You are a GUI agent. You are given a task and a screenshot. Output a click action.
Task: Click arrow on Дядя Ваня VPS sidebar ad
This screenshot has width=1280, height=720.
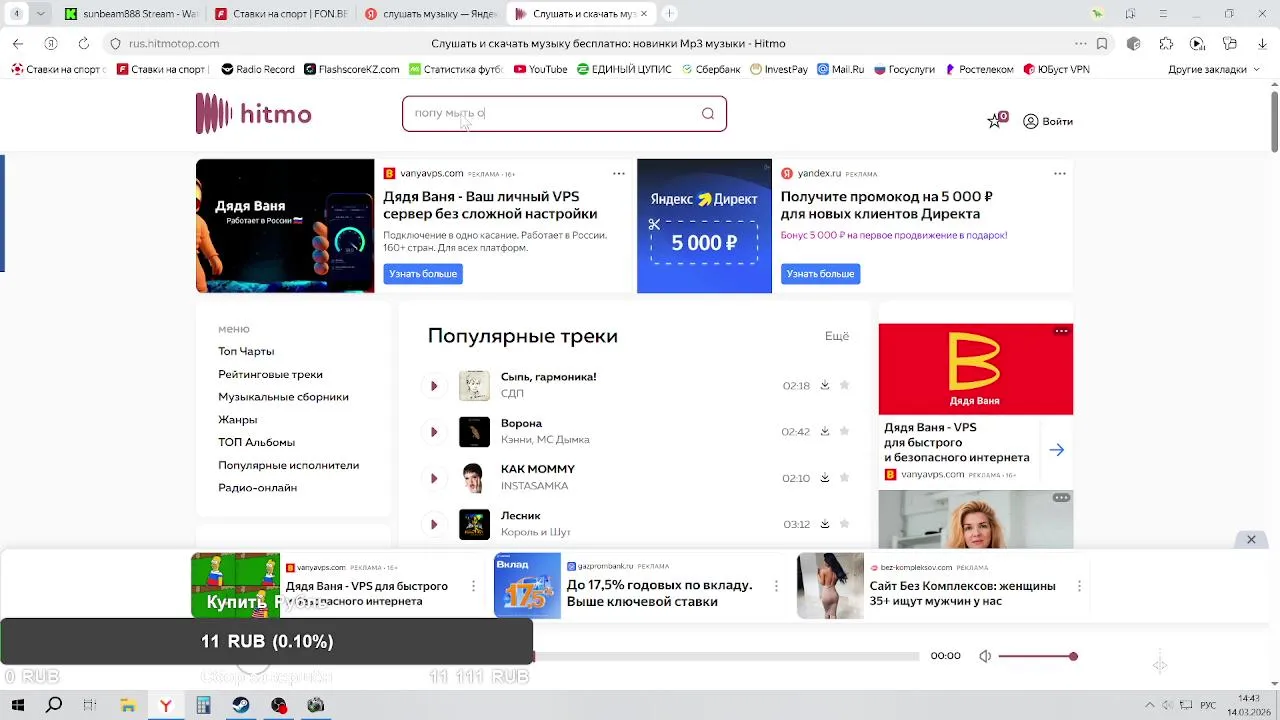[x=1057, y=450]
